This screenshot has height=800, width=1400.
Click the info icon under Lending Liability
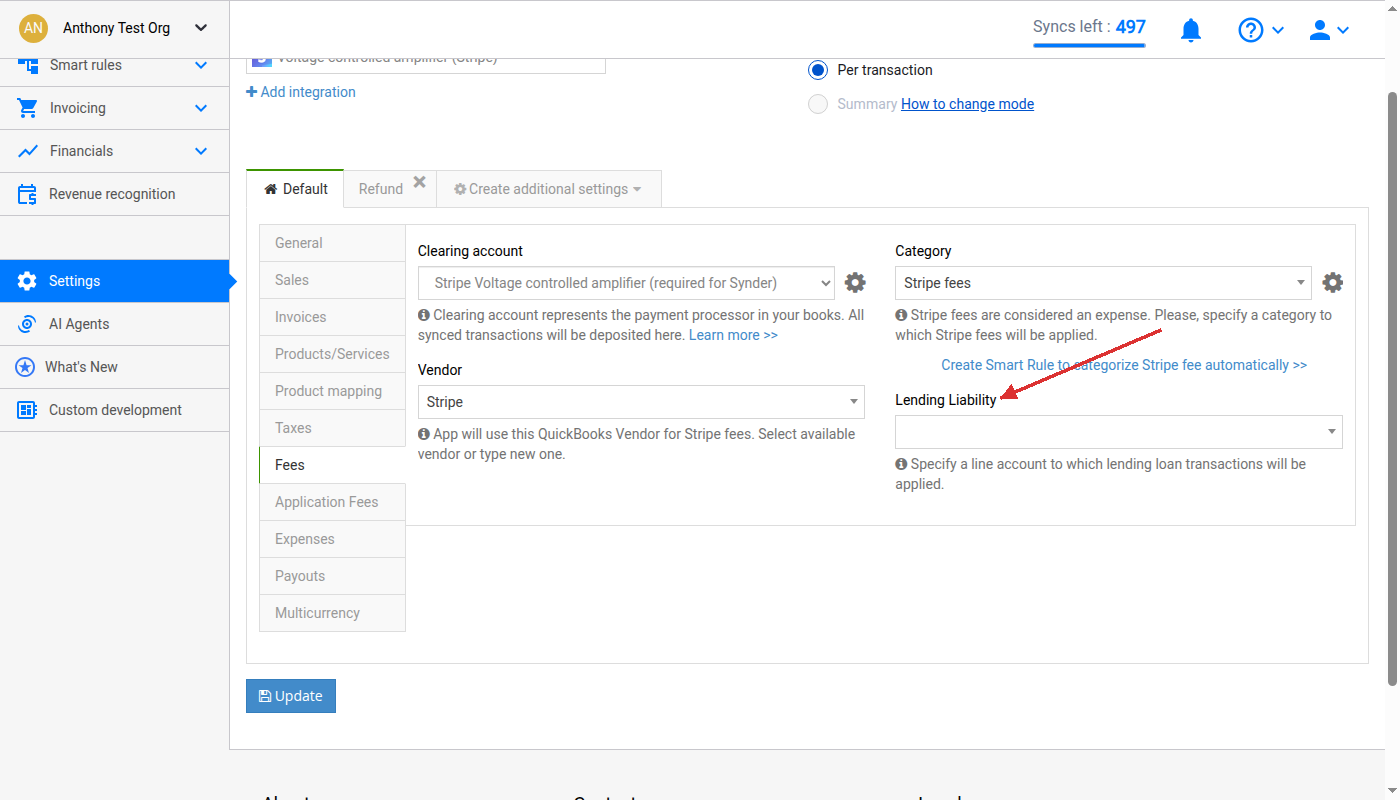click(x=901, y=464)
